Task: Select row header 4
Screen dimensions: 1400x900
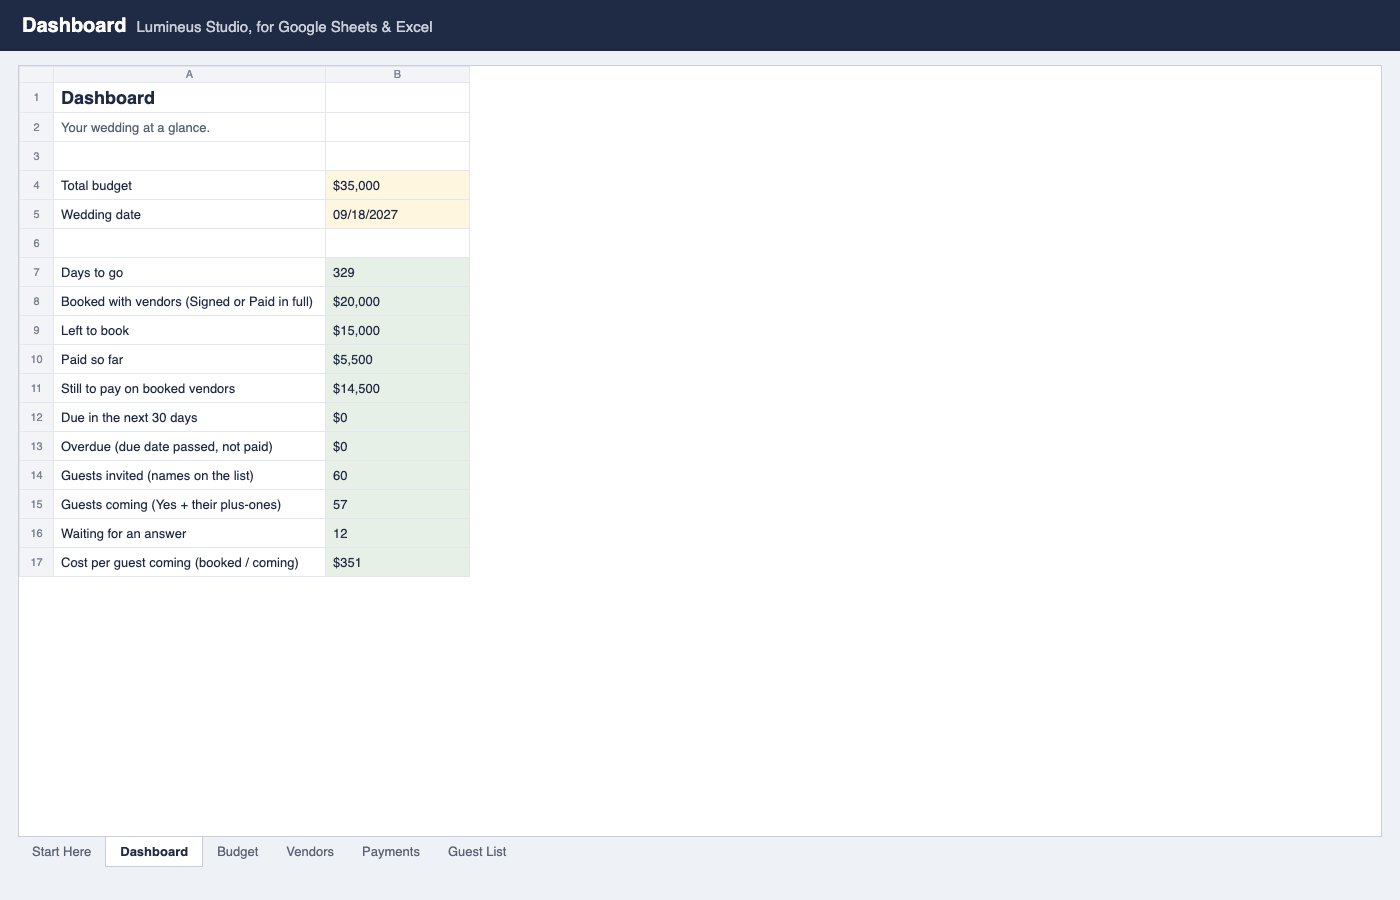Action: click(36, 185)
